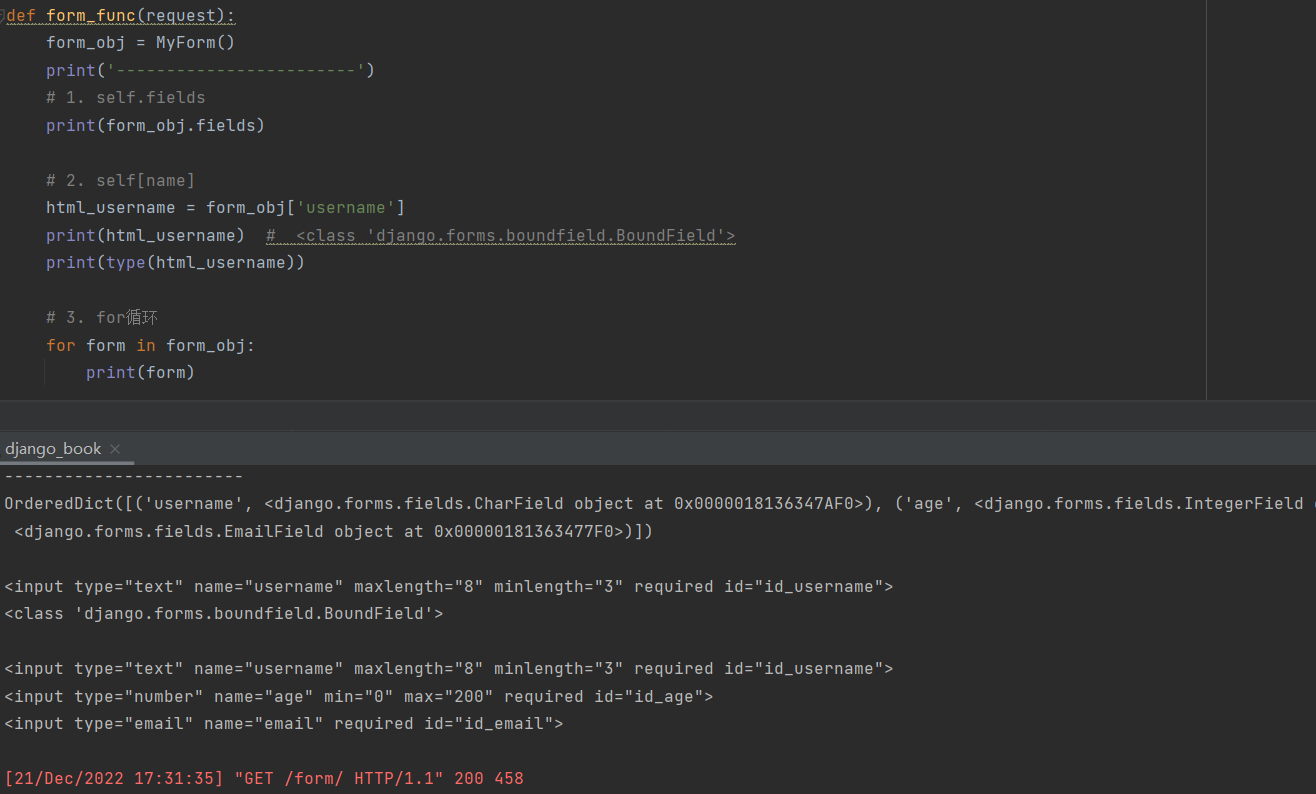The height and width of the screenshot is (794, 1316).
Task: Click the dashed-string print line in the editor
Action: (210, 70)
